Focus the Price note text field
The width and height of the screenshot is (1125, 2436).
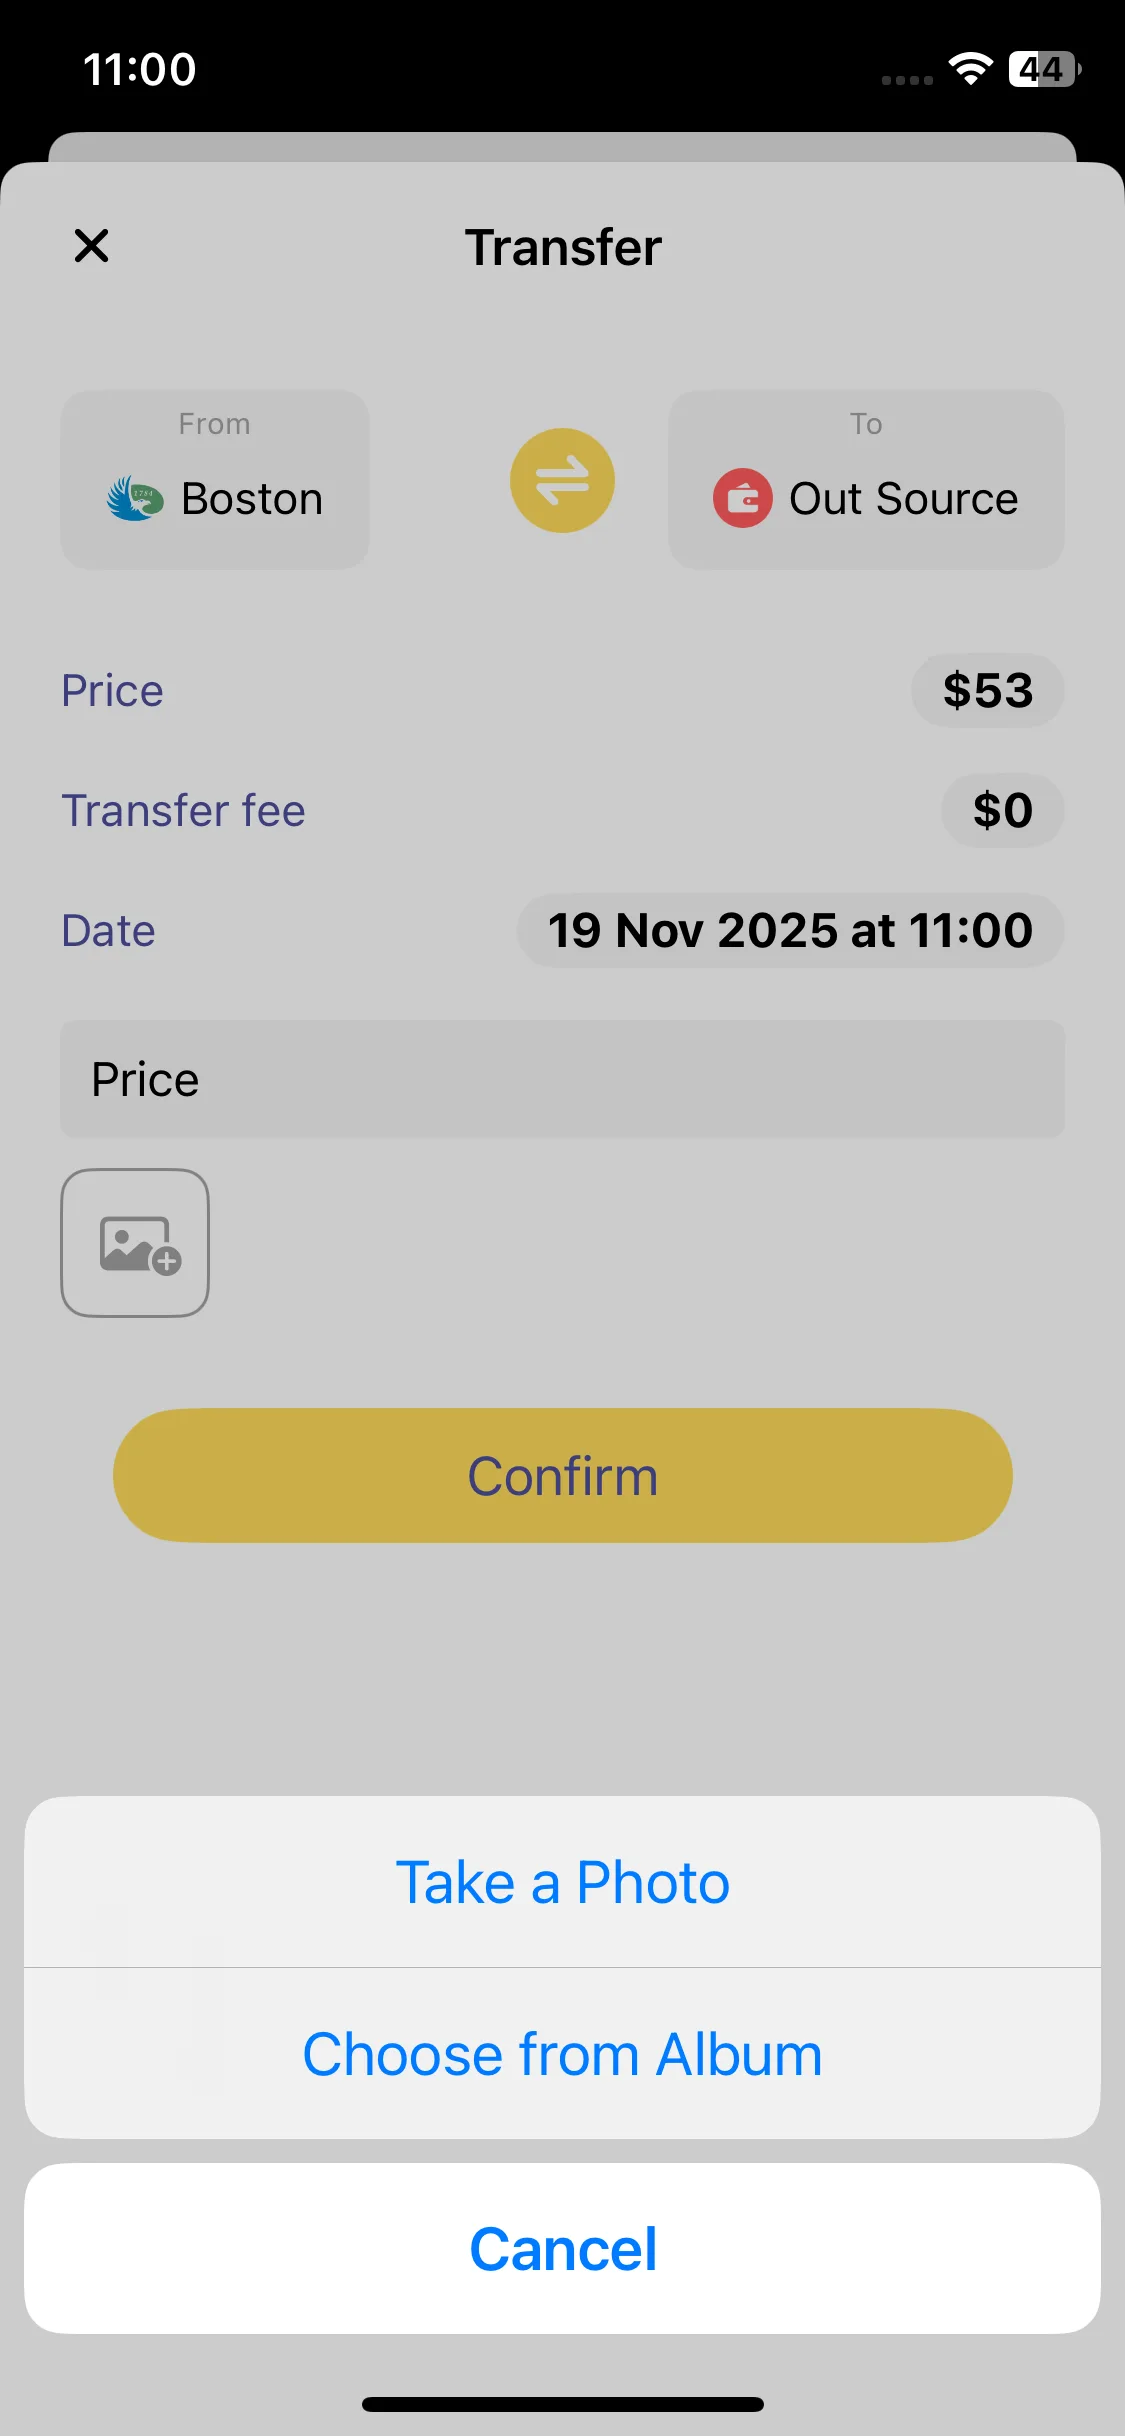(562, 1080)
